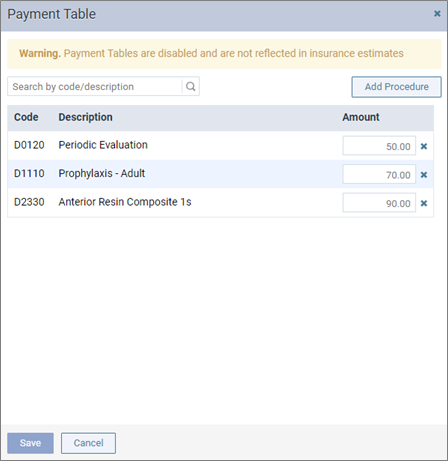
Task: Click the D0120 code cell
Action: point(29,145)
